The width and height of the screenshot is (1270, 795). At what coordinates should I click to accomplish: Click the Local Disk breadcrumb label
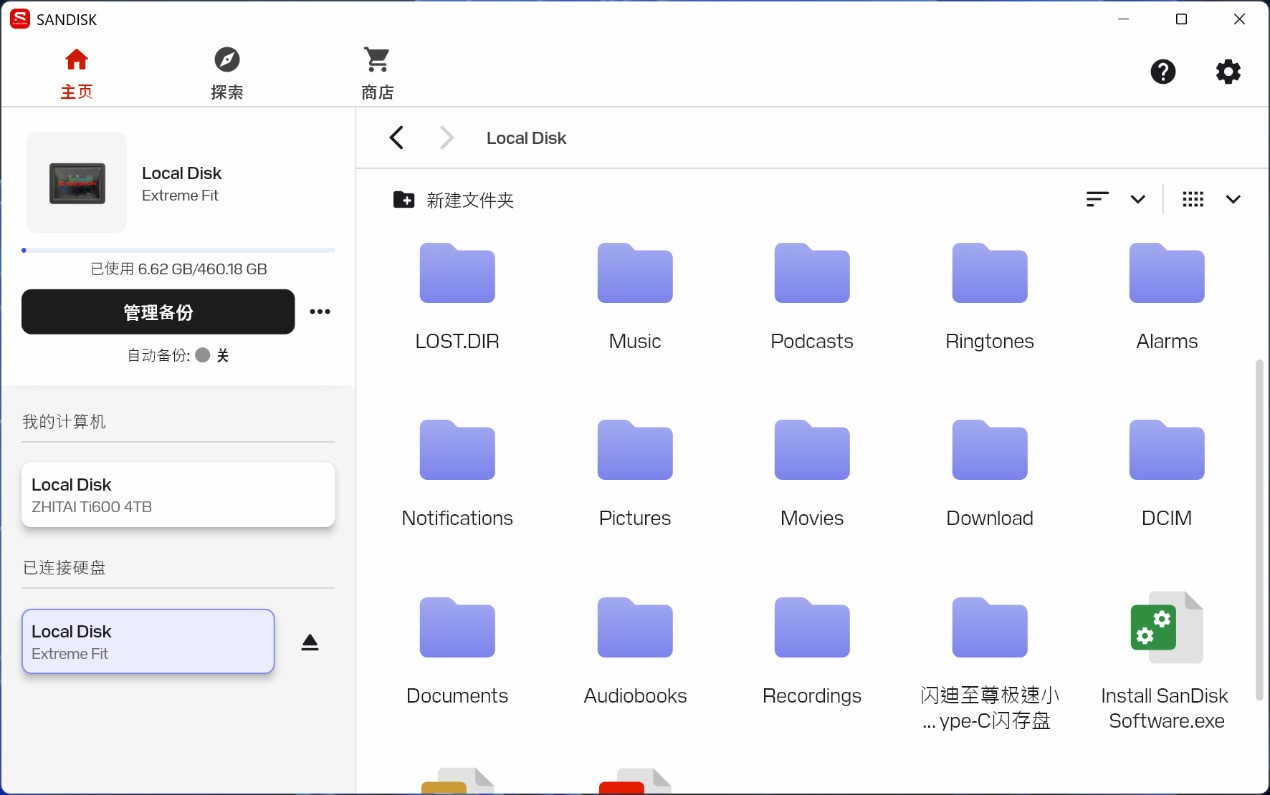[526, 138]
